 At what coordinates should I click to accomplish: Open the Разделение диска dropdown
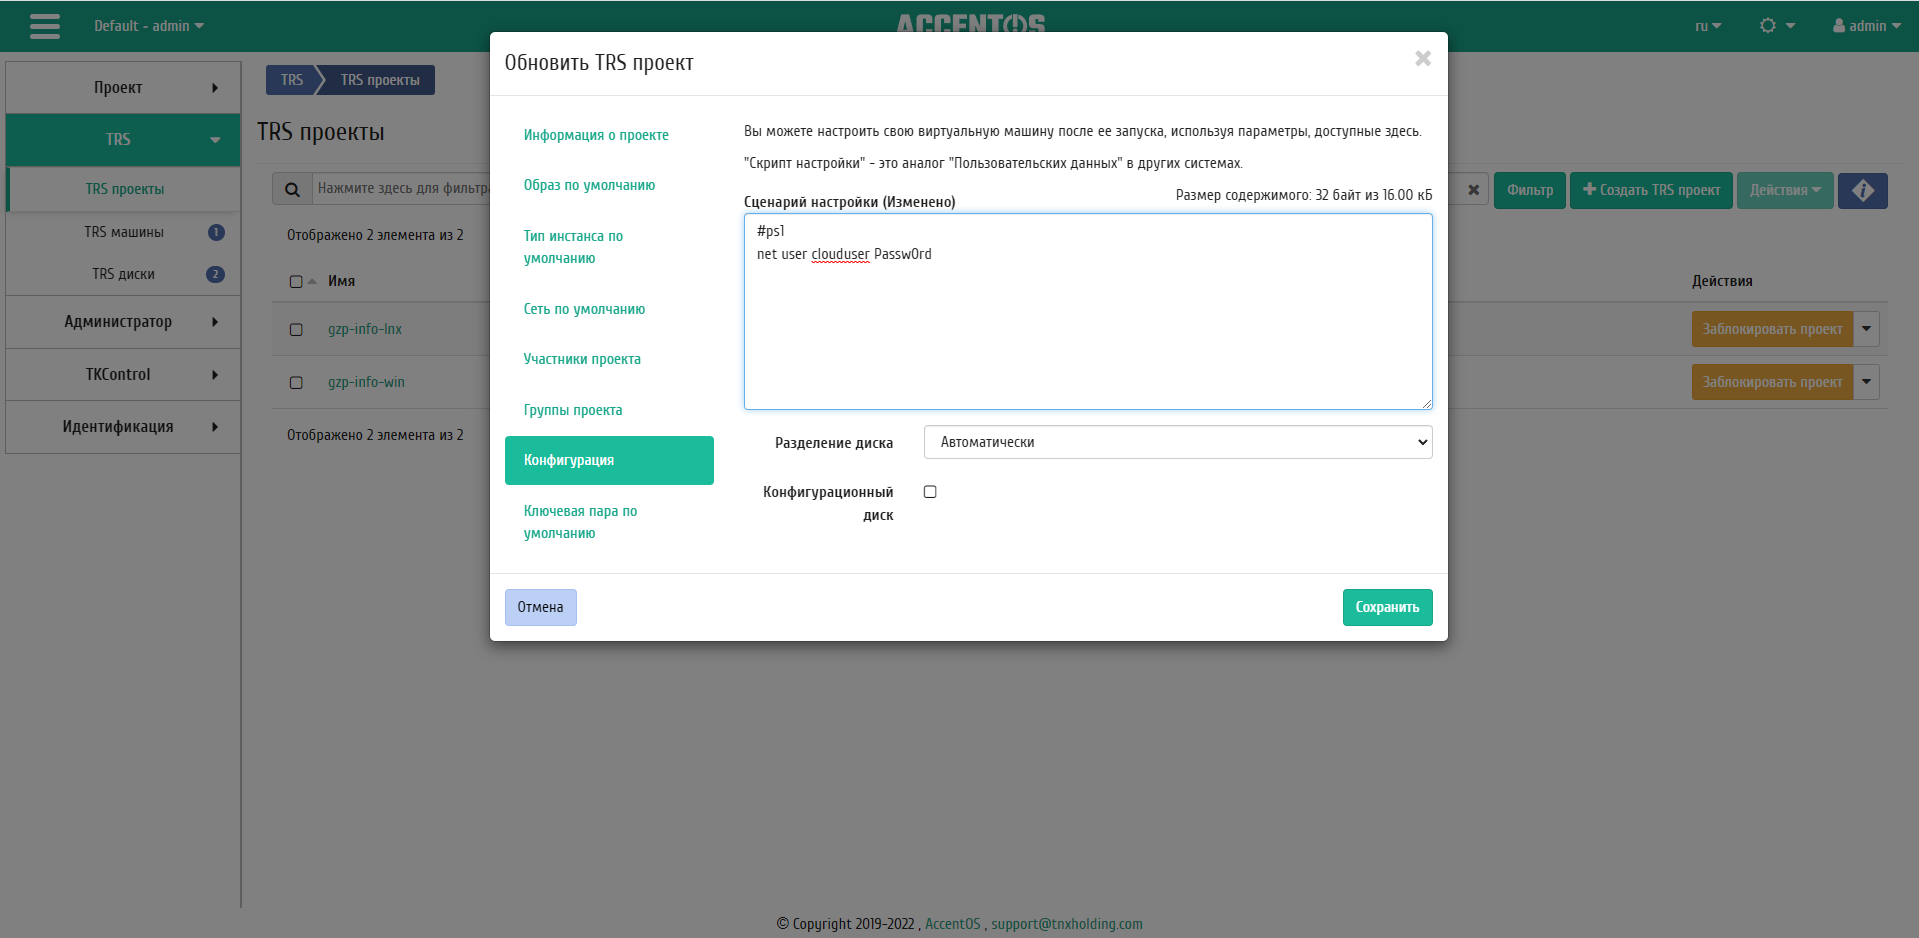[1177, 442]
